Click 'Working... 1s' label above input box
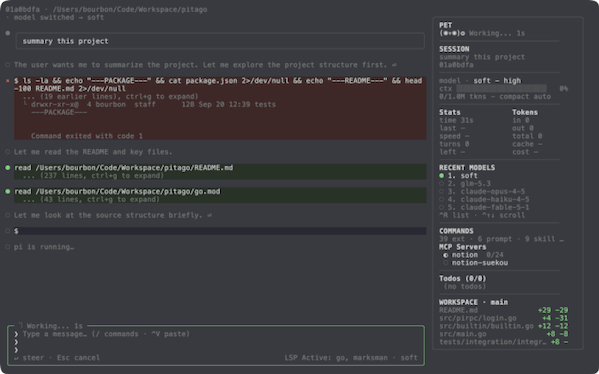Viewport: 599px width, 374px height. (x=55, y=326)
